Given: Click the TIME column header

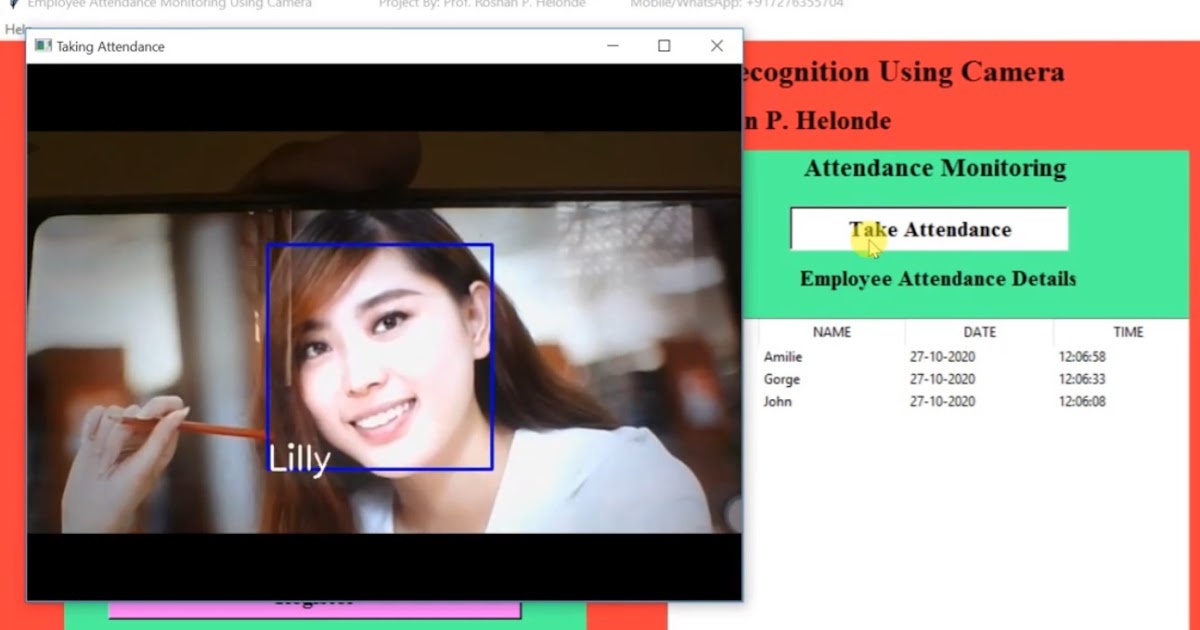Looking at the screenshot, I should coord(1128,331).
